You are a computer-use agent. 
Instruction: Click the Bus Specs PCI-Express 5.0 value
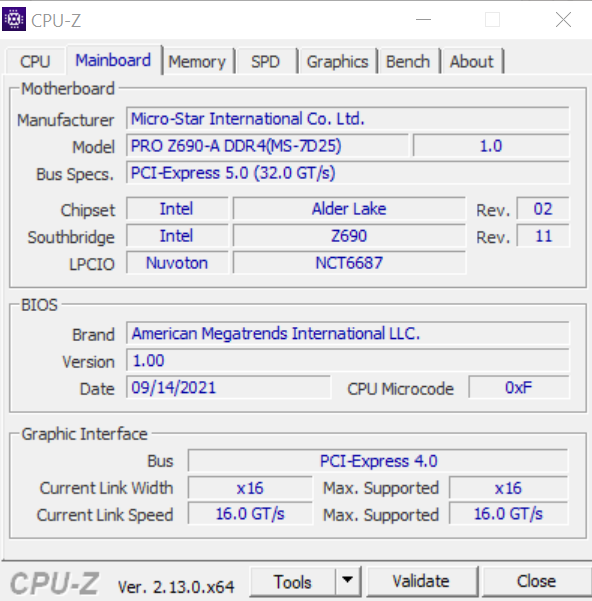click(348, 173)
